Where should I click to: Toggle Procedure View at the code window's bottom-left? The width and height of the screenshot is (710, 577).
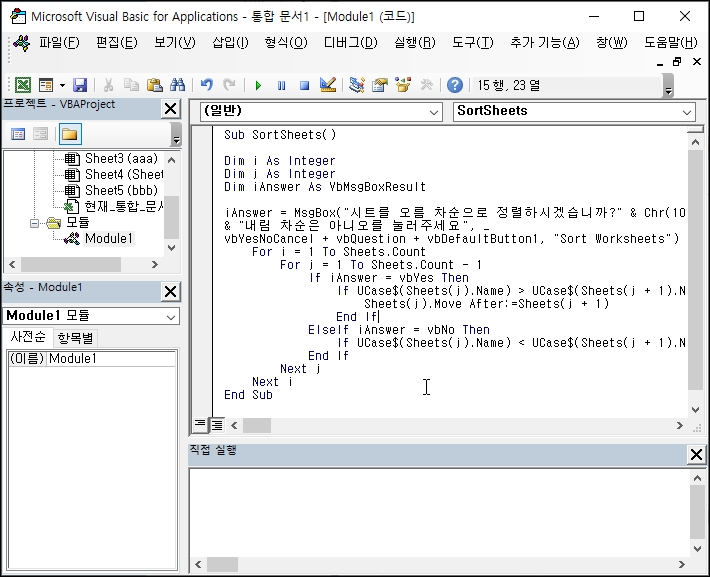point(200,425)
